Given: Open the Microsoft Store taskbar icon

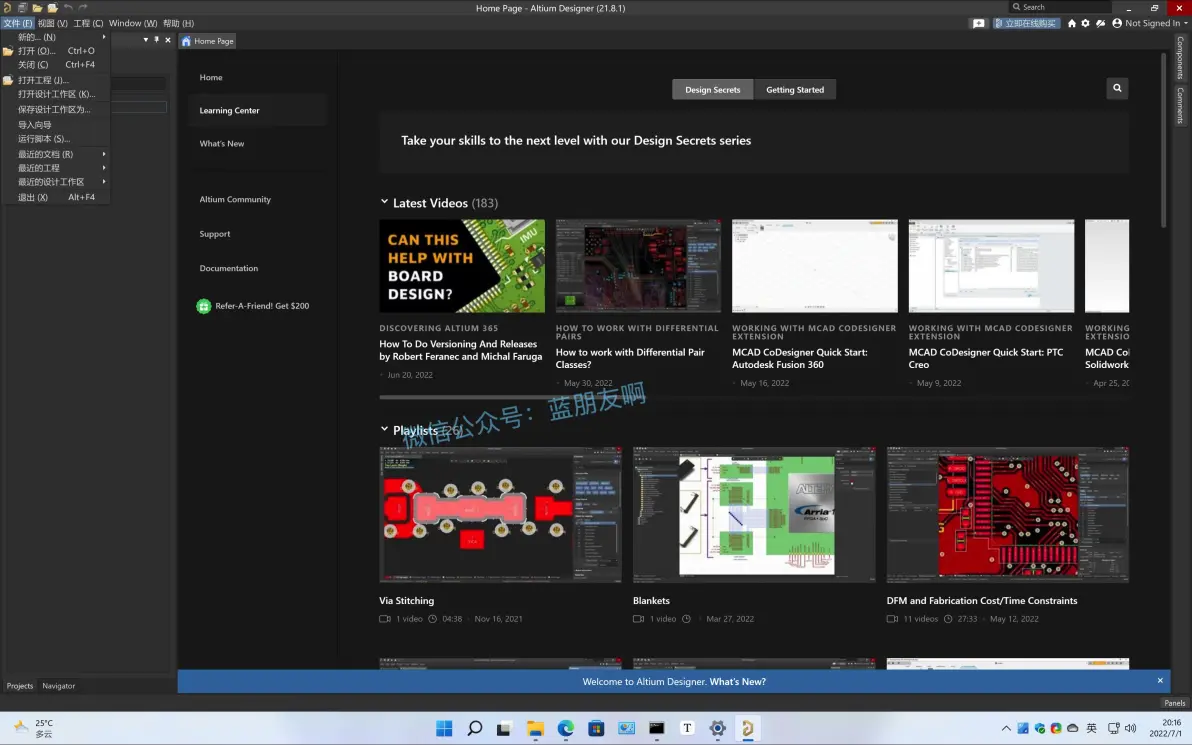Looking at the screenshot, I should (596, 728).
